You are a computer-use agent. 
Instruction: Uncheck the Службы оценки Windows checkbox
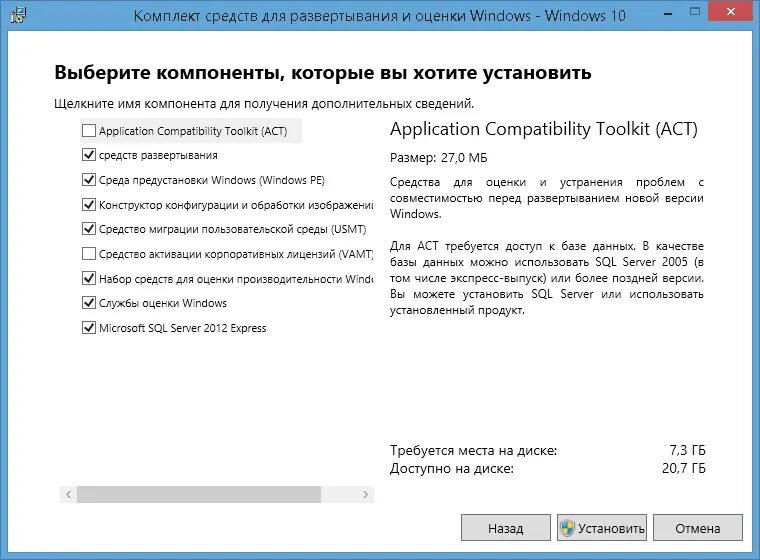pyautogui.click(x=89, y=303)
